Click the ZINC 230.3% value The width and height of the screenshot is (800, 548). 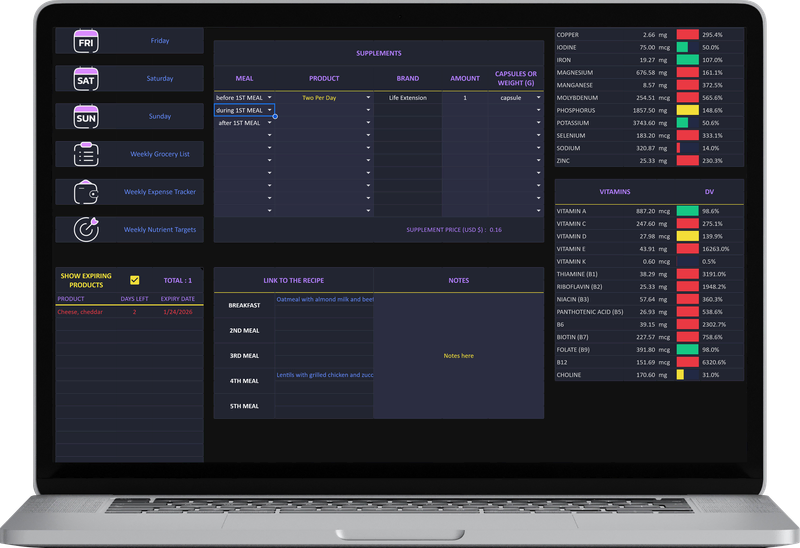click(712, 161)
